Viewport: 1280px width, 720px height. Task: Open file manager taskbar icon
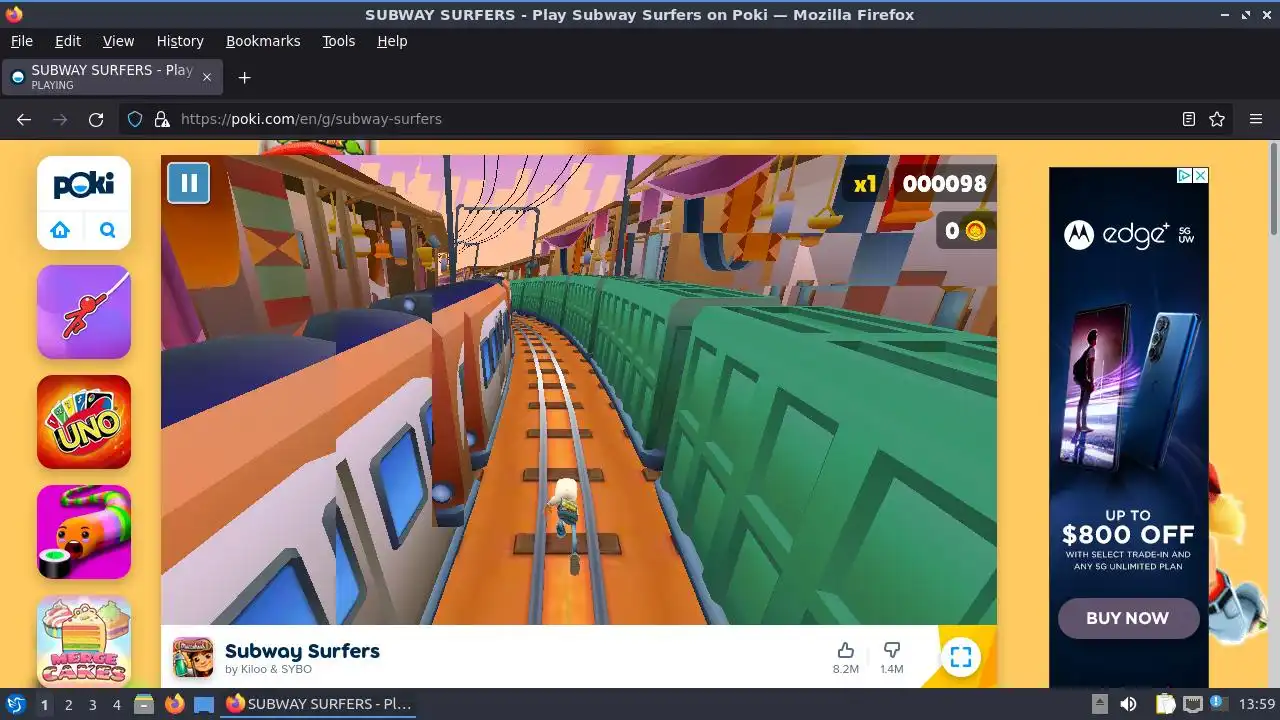pyautogui.click(x=144, y=704)
